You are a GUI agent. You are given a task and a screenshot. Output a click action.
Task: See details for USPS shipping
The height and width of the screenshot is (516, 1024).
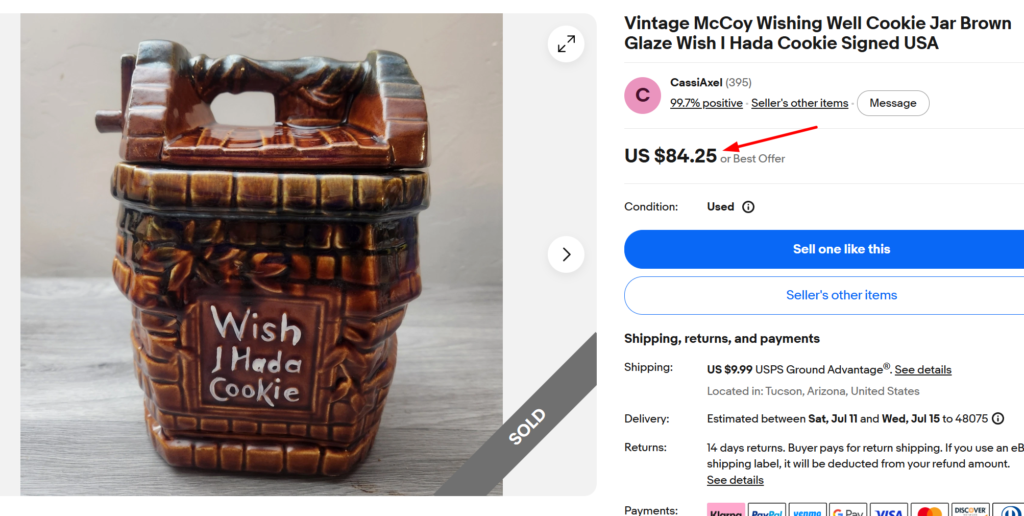(x=923, y=370)
